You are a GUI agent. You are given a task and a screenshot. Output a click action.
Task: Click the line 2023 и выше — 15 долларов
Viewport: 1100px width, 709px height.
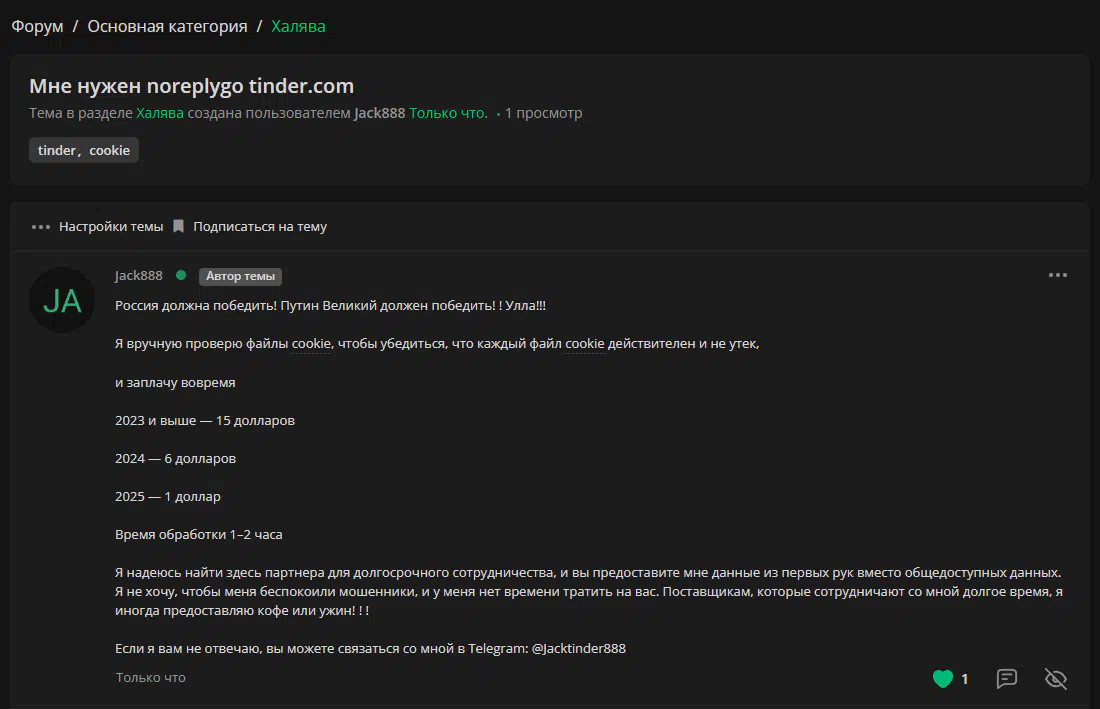(x=205, y=421)
